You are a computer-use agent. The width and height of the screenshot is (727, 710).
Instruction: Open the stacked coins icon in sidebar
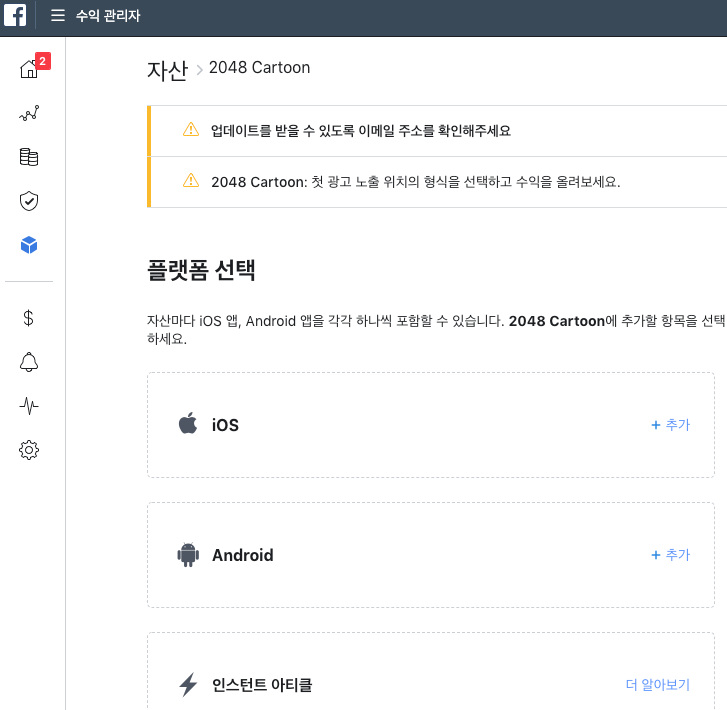point(29,157)
